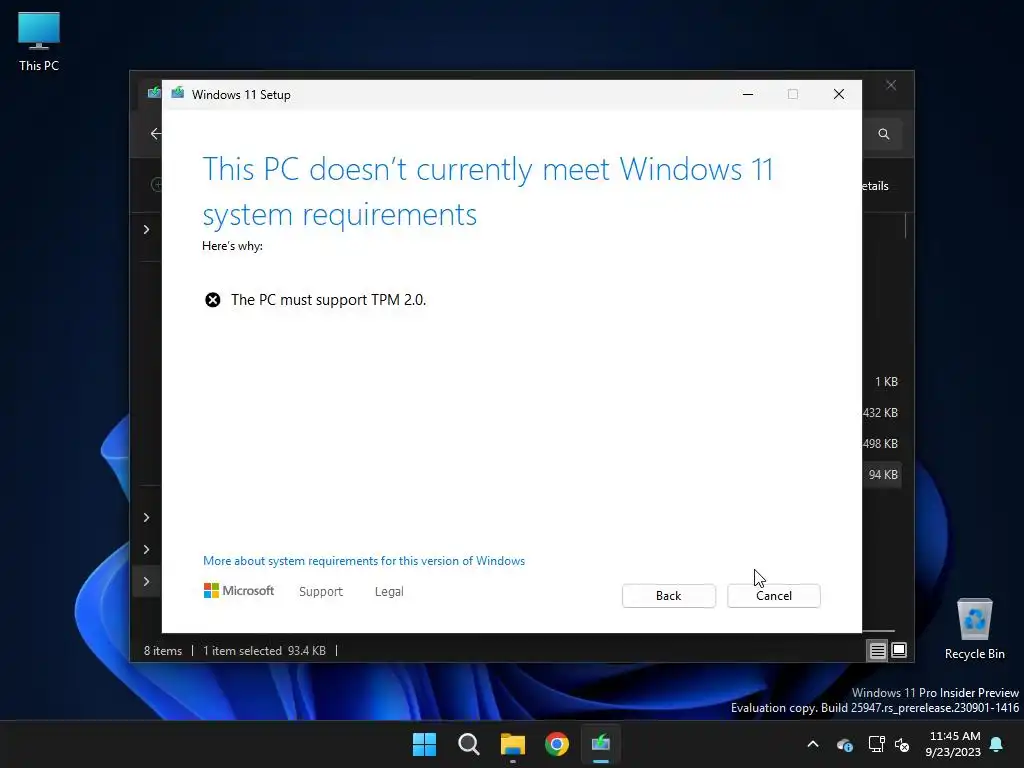1024x768 pixels.
Task: Click the Microsoft logo
Action: click(x=239, y=591)
